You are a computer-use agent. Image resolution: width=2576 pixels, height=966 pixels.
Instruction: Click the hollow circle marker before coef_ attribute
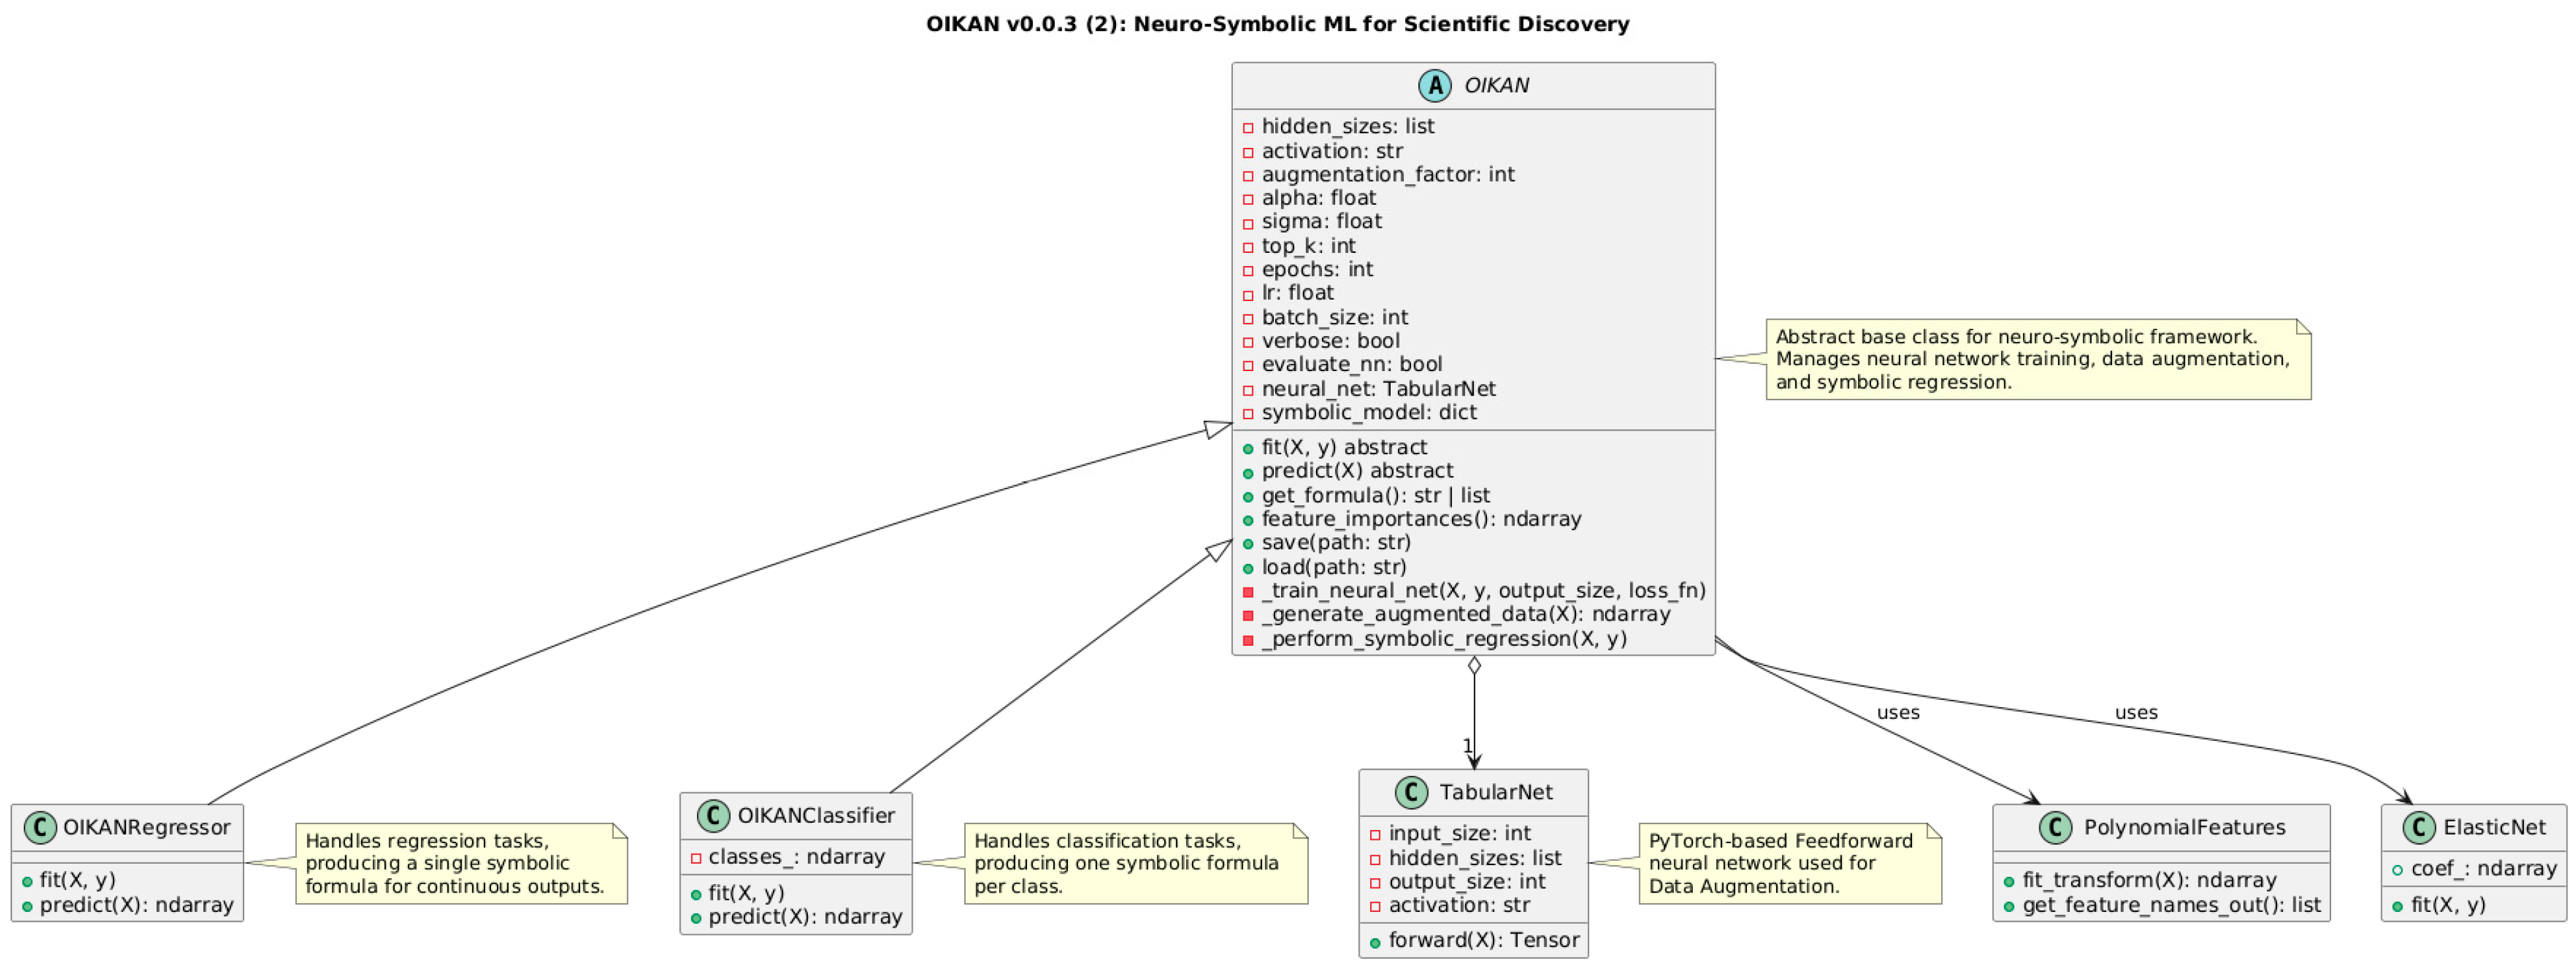2397,870
